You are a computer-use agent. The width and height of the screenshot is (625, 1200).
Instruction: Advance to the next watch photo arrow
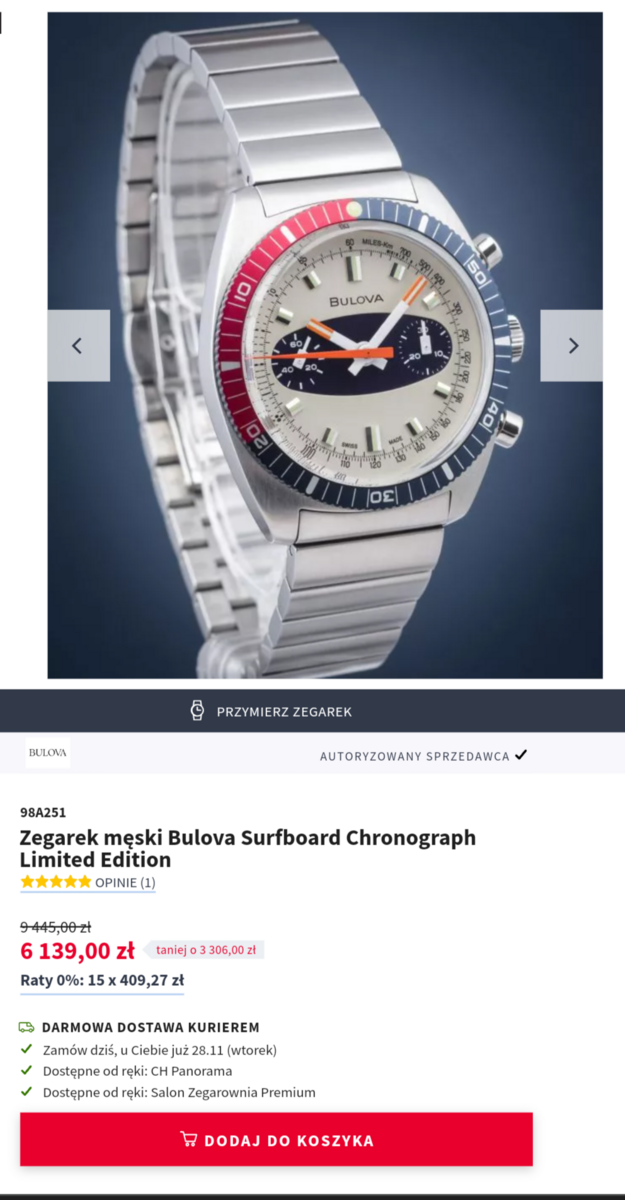click(x=572, y=345)
